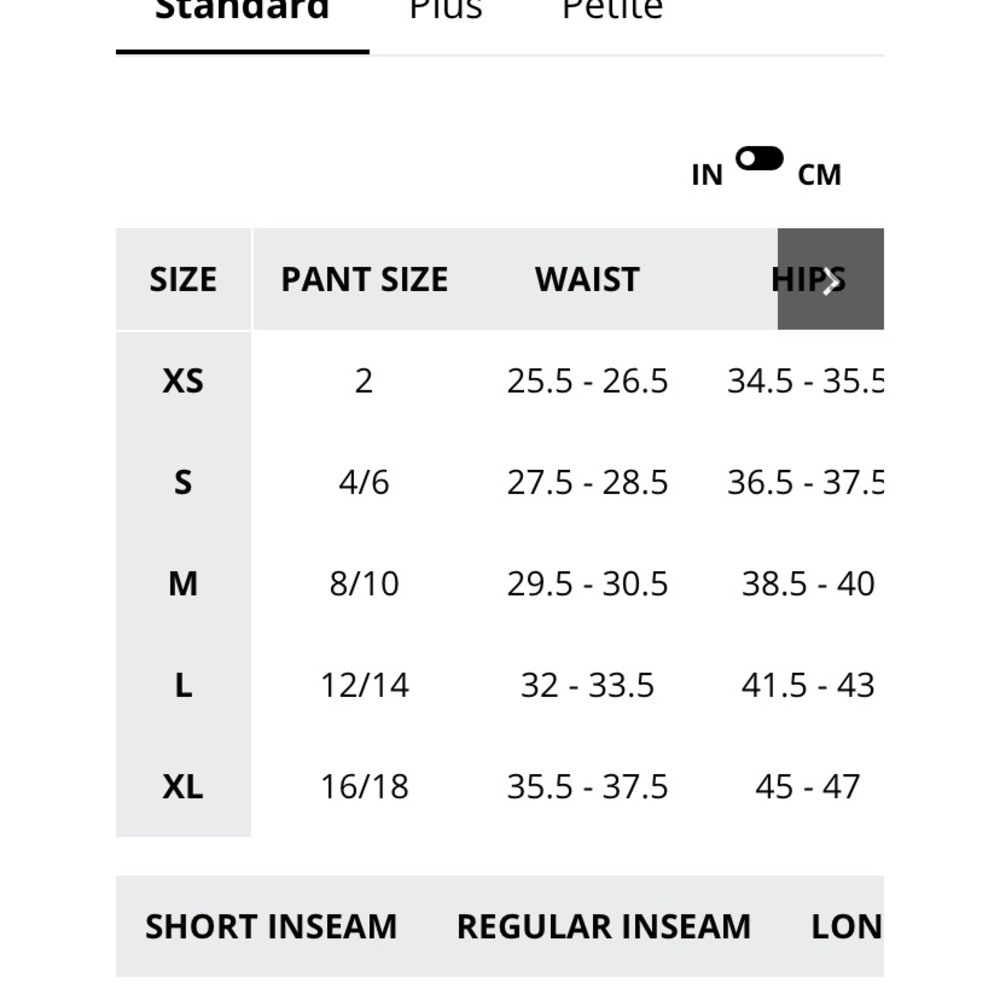Select the XL size row label
Image resolution: width=1000 pixels, height=1000 pixels.
coord(183,786)
